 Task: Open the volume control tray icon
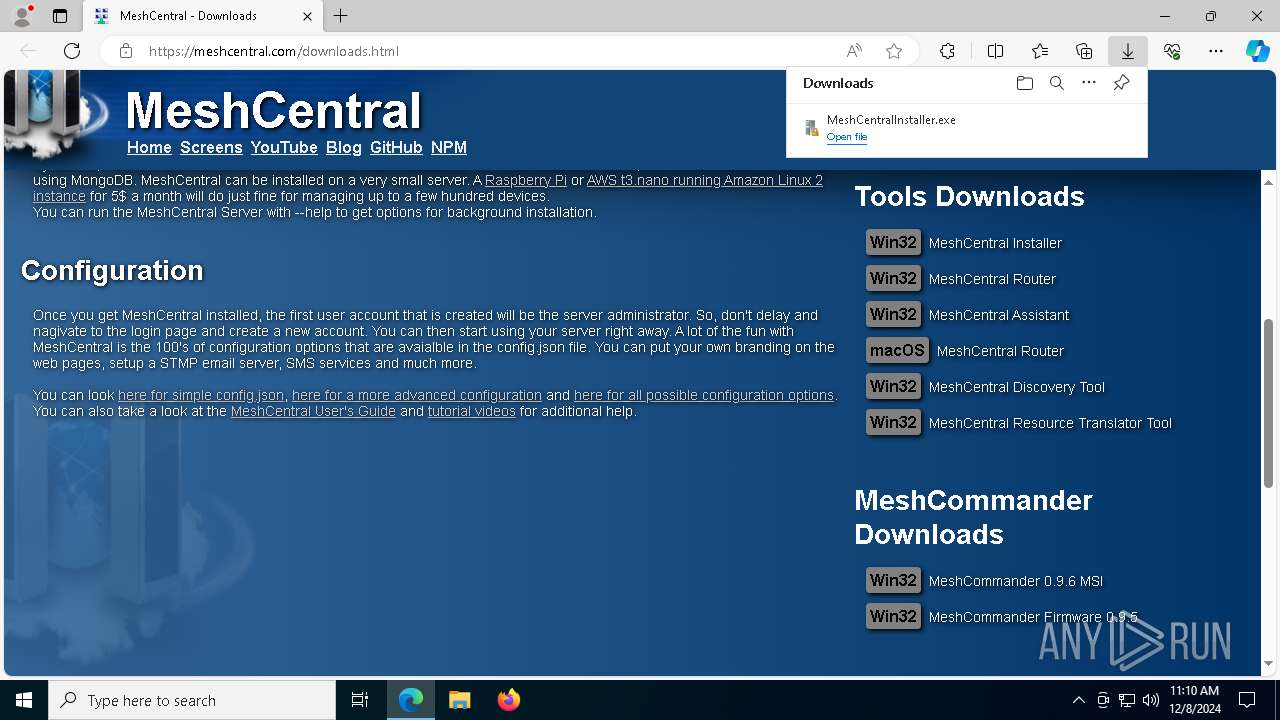(x=1151, y=700)
